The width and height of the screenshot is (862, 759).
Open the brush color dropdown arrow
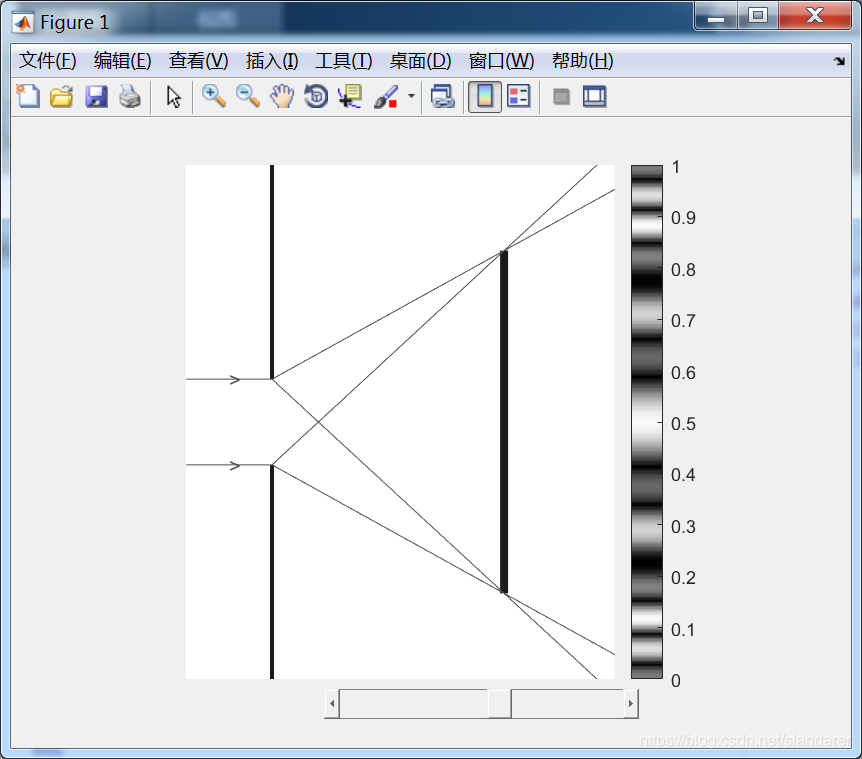coord(411,96)
